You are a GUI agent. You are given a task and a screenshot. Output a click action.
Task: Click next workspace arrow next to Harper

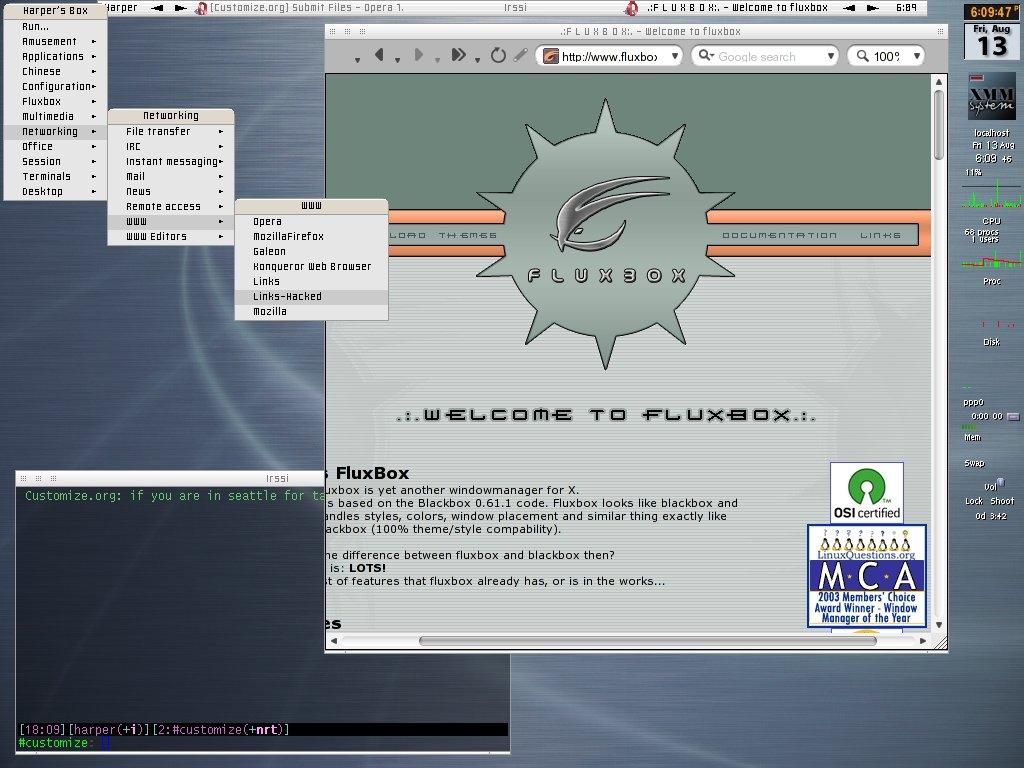tap(180, 8)
